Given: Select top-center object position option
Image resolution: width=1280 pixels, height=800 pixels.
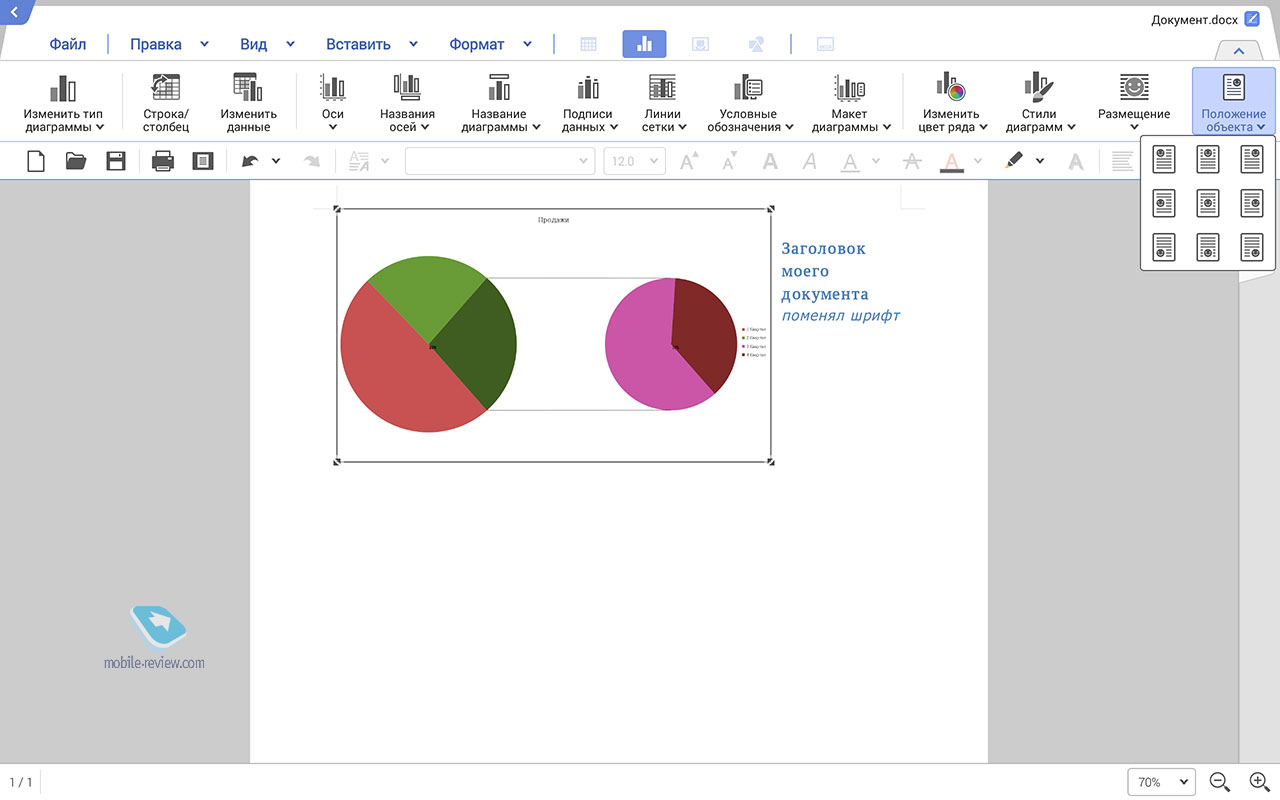Looking at the screenshot, I should point(1208,158).
